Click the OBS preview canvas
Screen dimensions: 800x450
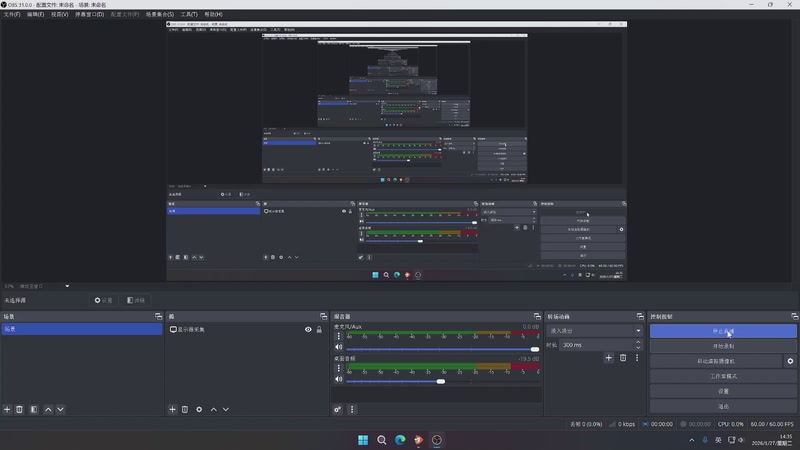pyautogui.click(x=396, y=151)
